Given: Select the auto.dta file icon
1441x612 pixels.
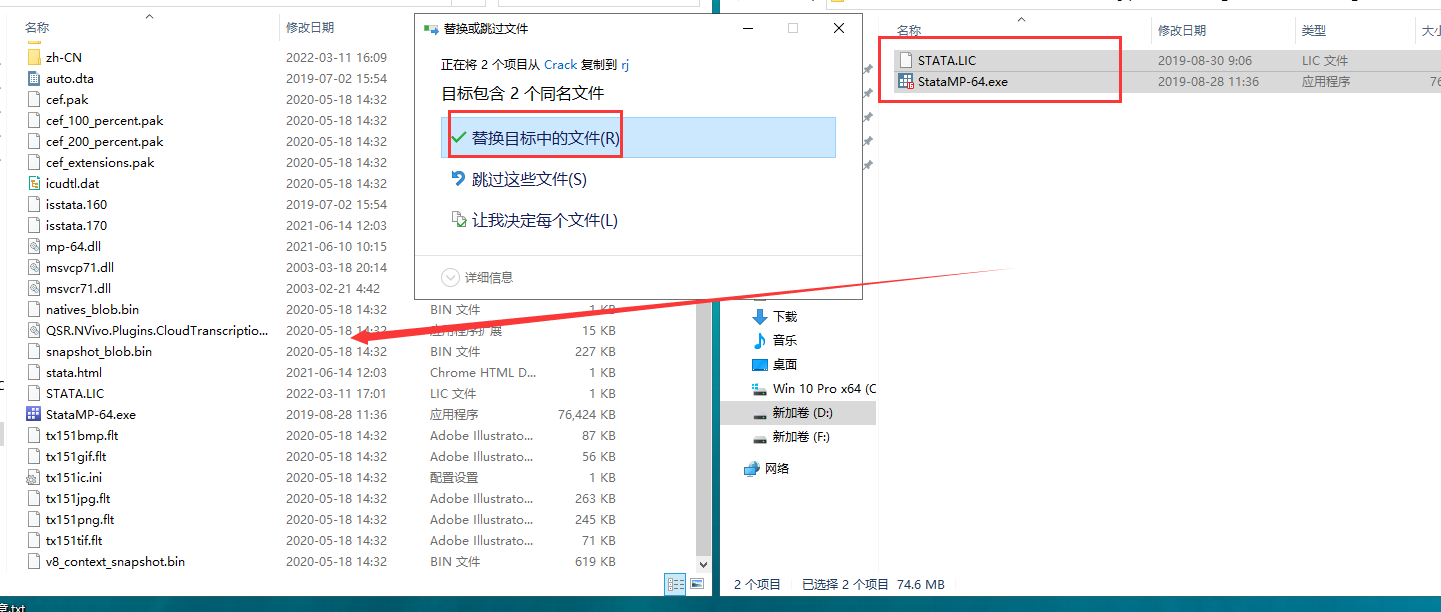Looking at the screenshot, I should click(x=34, y=78).
